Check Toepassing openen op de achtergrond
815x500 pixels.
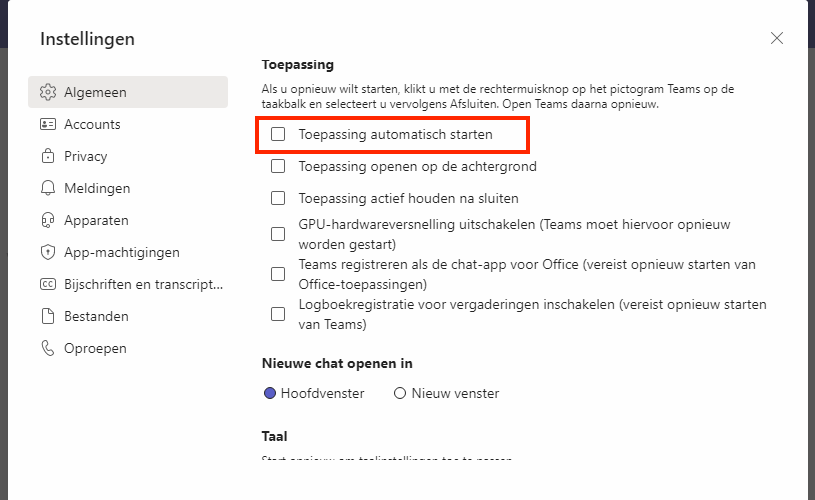pyautogui.click(x=278, y=166)
